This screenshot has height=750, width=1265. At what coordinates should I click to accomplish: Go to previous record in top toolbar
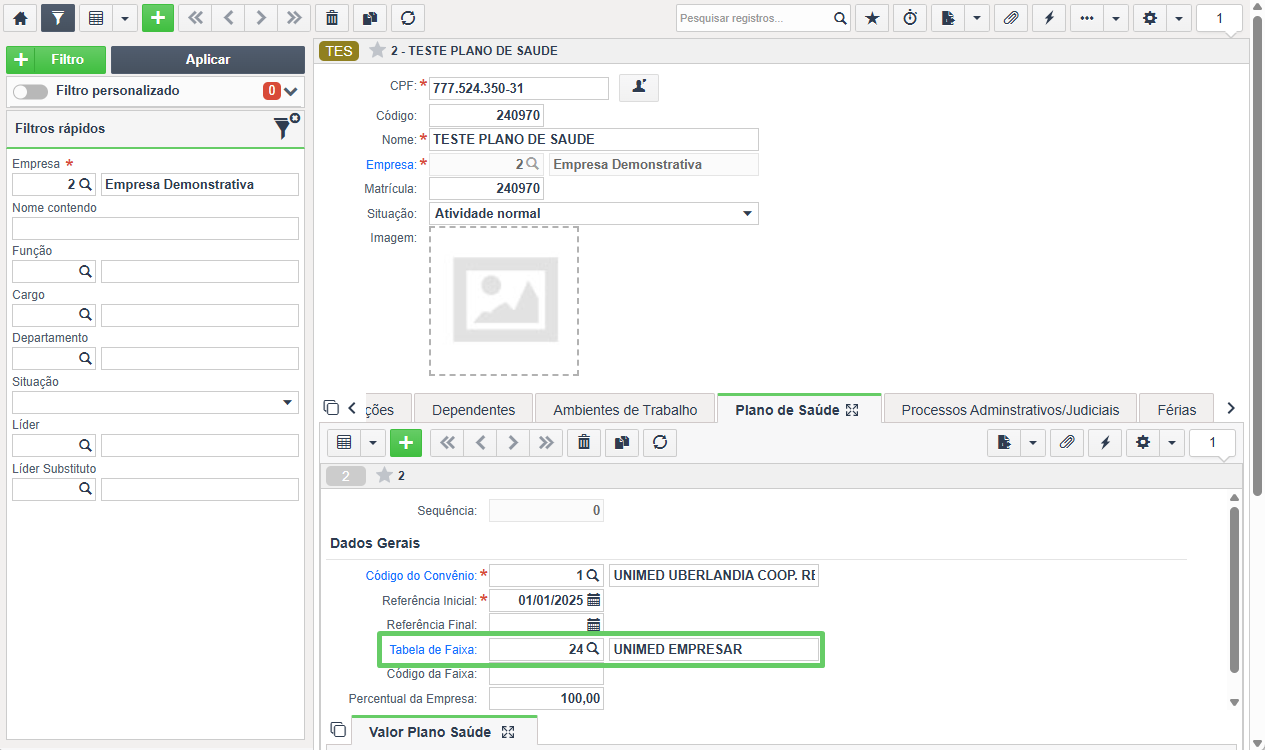click(x=228, y=18)
